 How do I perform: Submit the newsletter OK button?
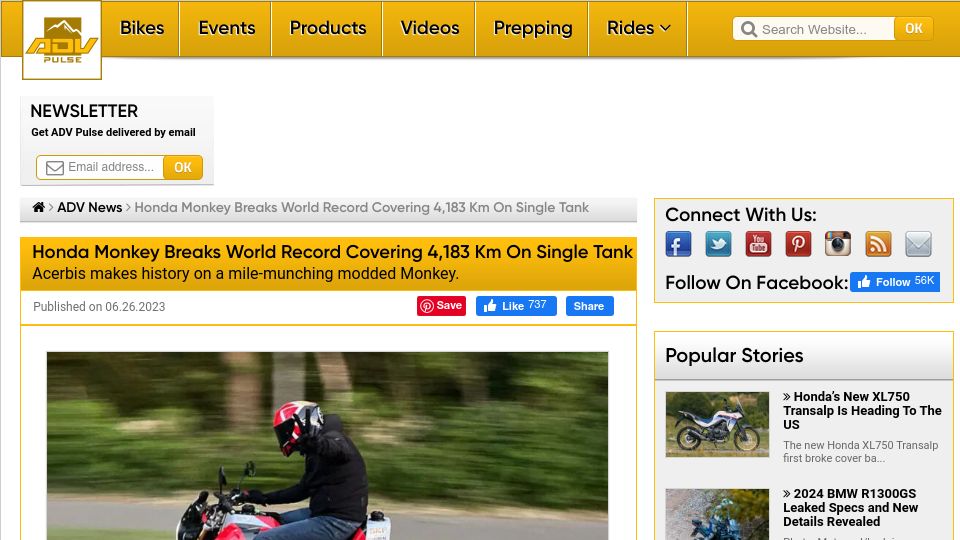tap(182, 167)
